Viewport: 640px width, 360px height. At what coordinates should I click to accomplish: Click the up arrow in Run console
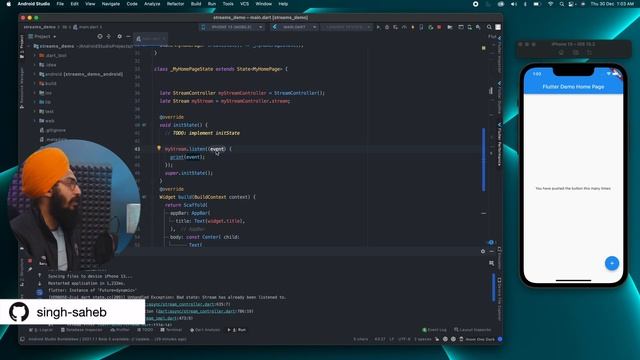[x=40, y=276]
